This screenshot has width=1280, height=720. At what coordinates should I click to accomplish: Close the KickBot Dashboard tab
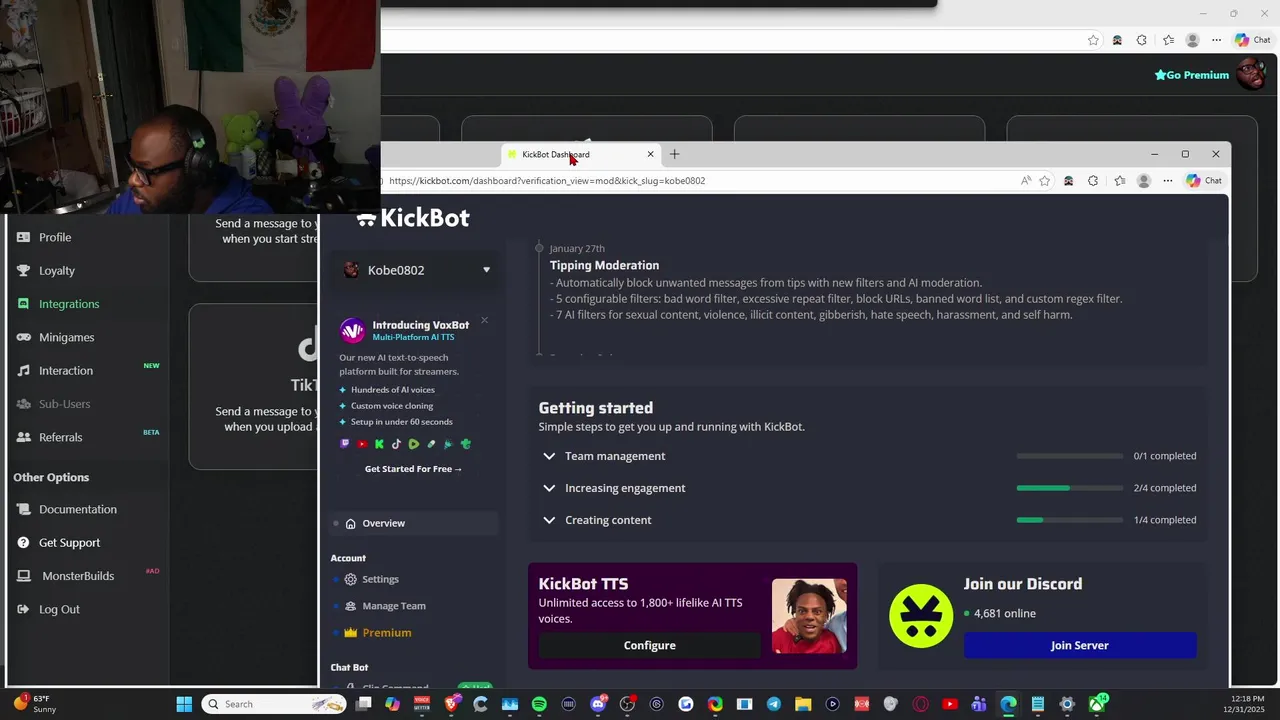point(650,154)
